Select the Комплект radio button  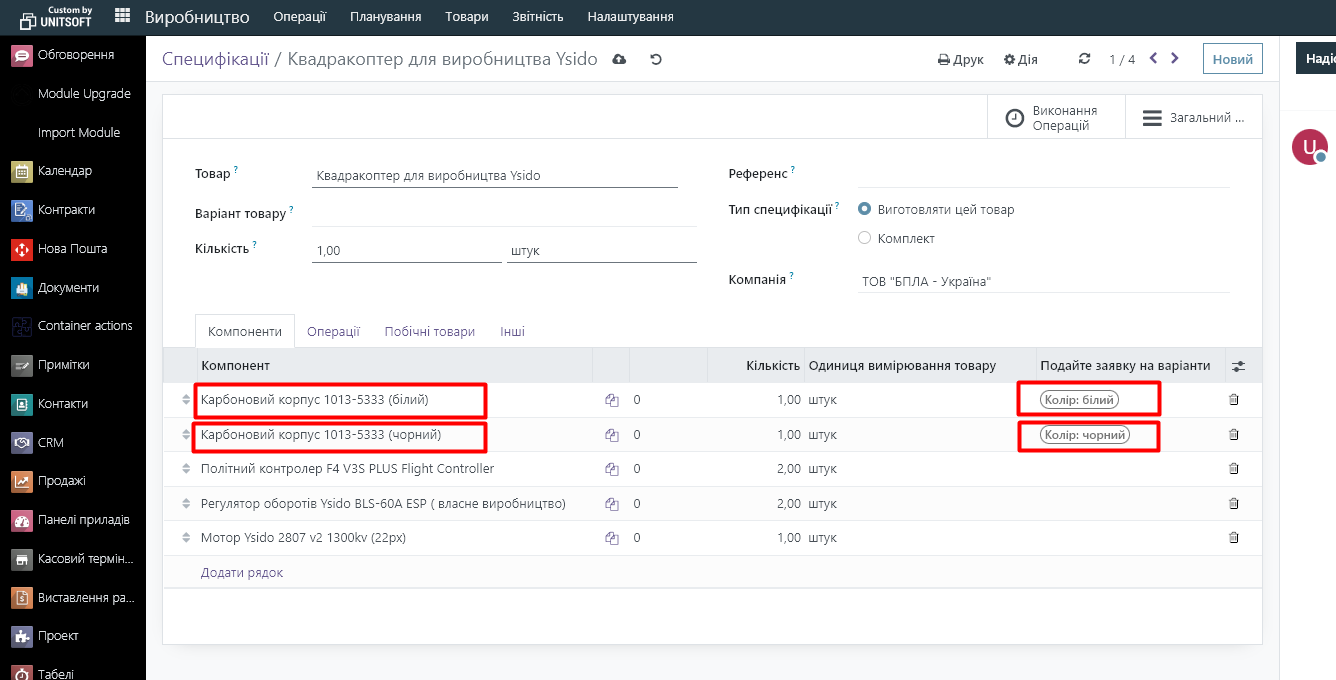(865, 239)
